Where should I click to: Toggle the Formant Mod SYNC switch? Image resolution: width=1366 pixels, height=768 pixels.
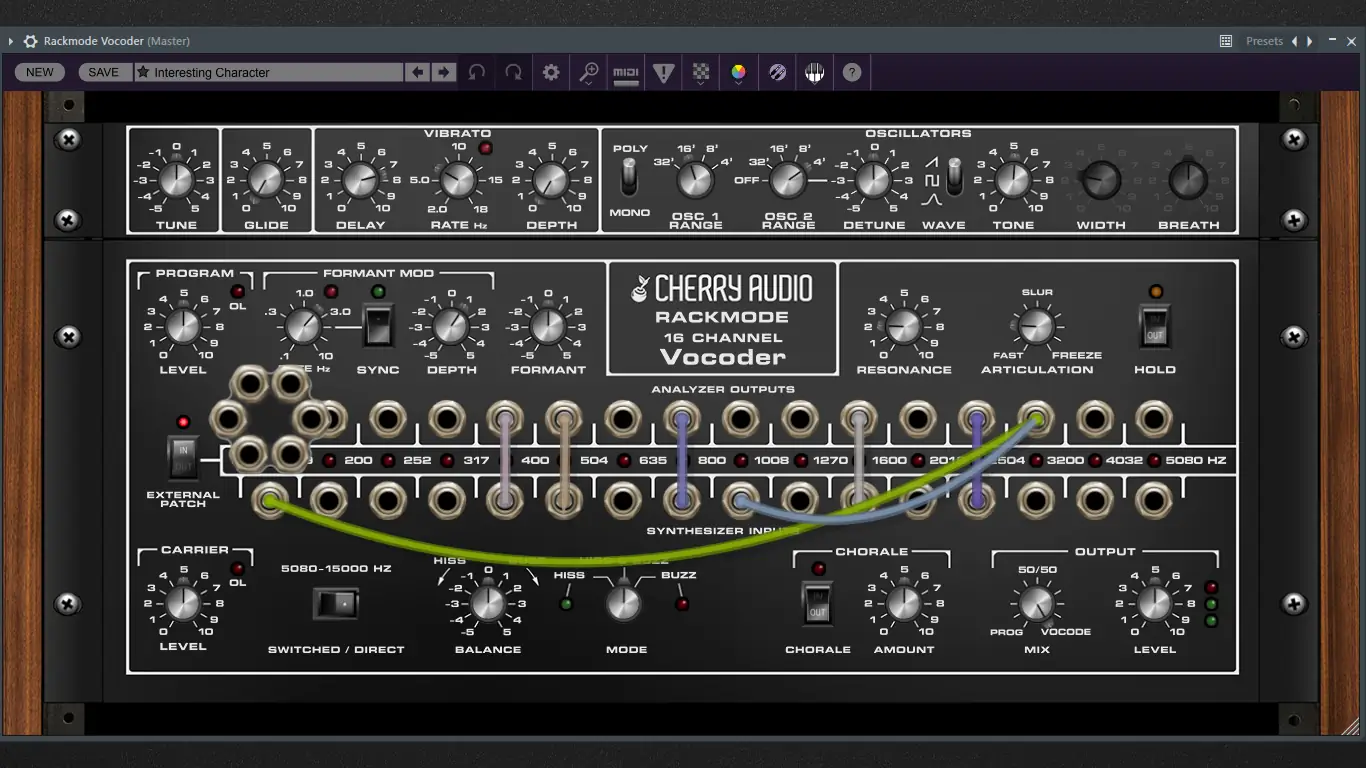point(378,326)
